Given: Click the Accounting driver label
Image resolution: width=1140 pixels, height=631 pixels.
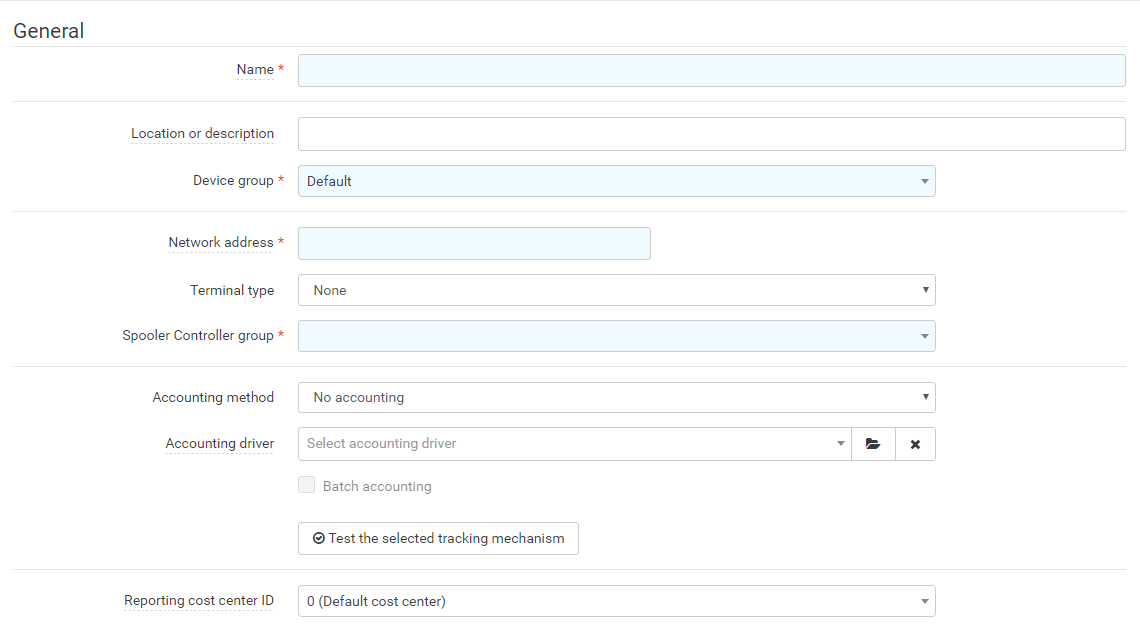Looking at the screenshot, I should click(x=219, y=444).
